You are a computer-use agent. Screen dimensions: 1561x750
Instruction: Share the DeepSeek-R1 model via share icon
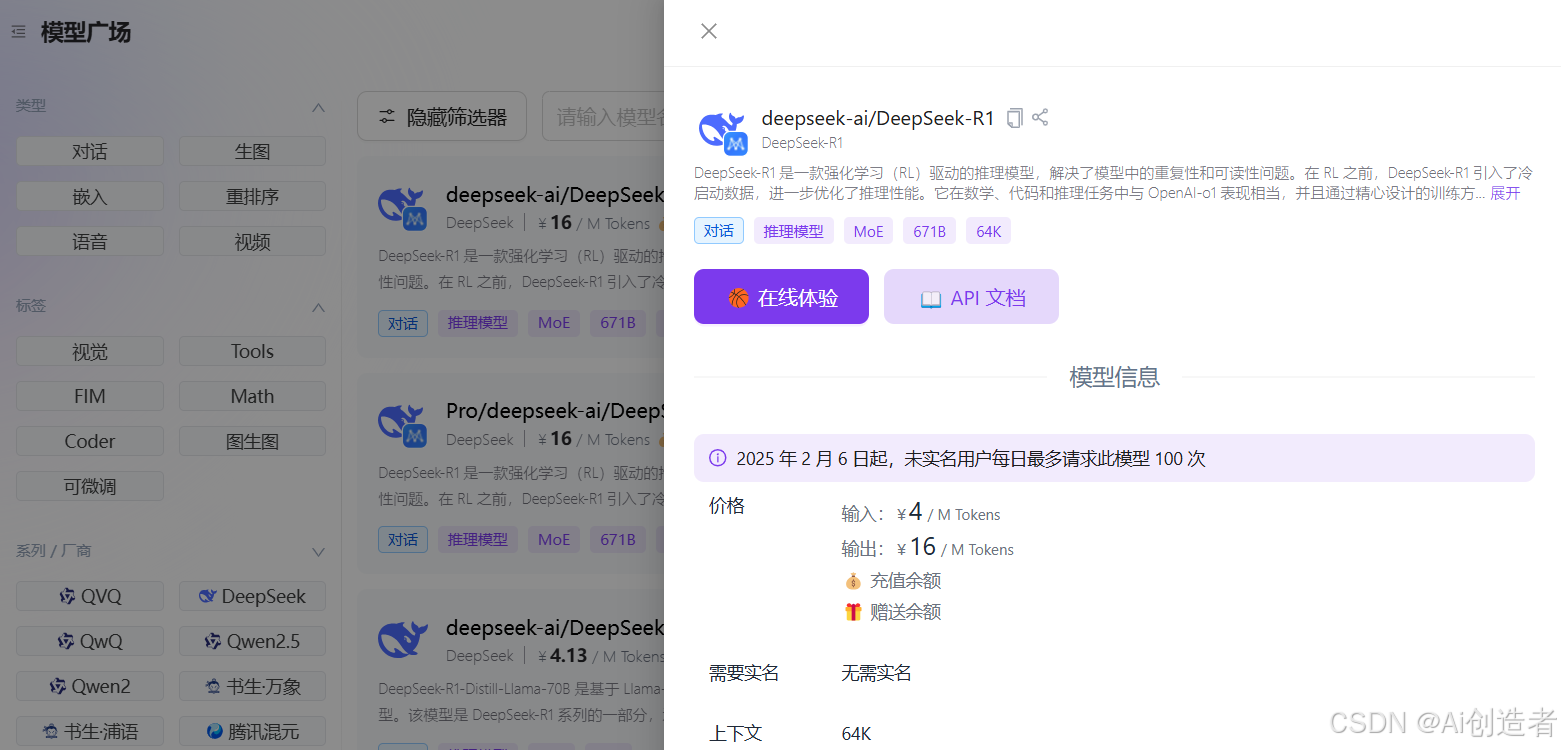click(x=1040, y=117)
